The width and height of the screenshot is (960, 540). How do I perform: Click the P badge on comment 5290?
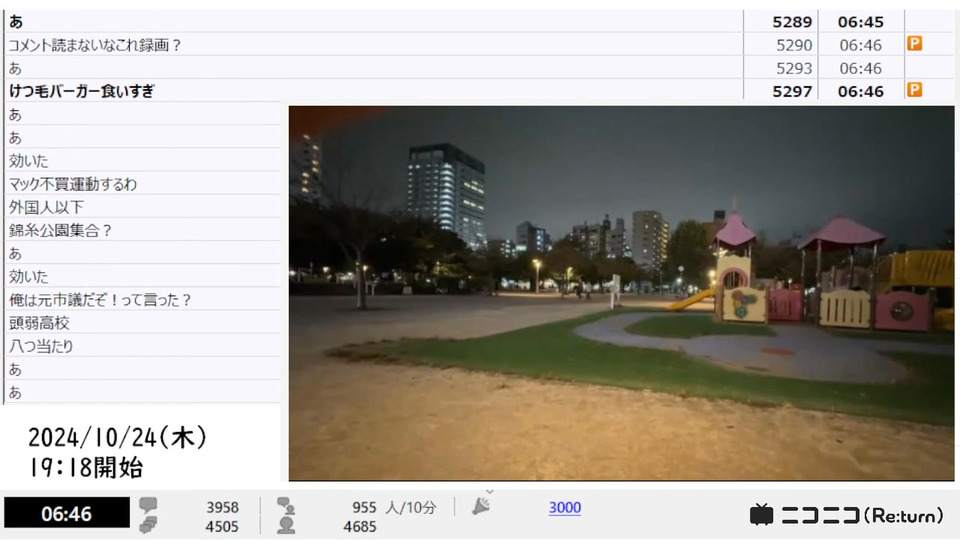(914, 43)
